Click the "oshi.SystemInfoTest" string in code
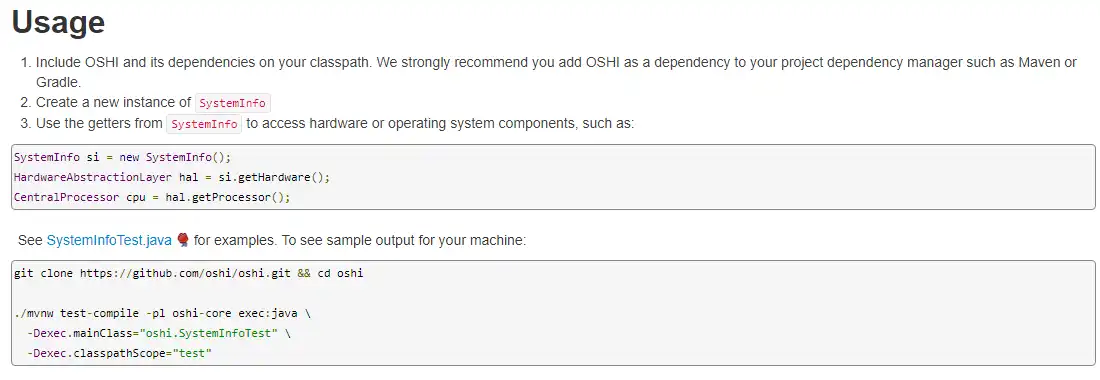The width and height of the screenshot is (1100, 380). 205,334
